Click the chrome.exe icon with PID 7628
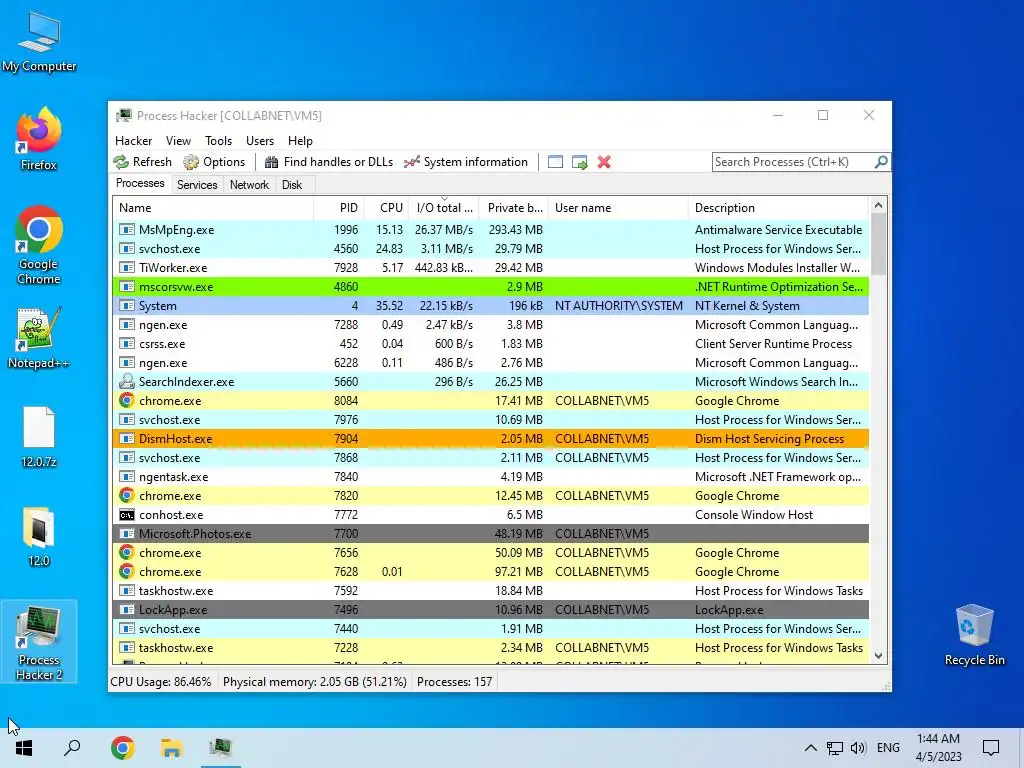This screenshot has height=768, width=1024. point(127,571)
